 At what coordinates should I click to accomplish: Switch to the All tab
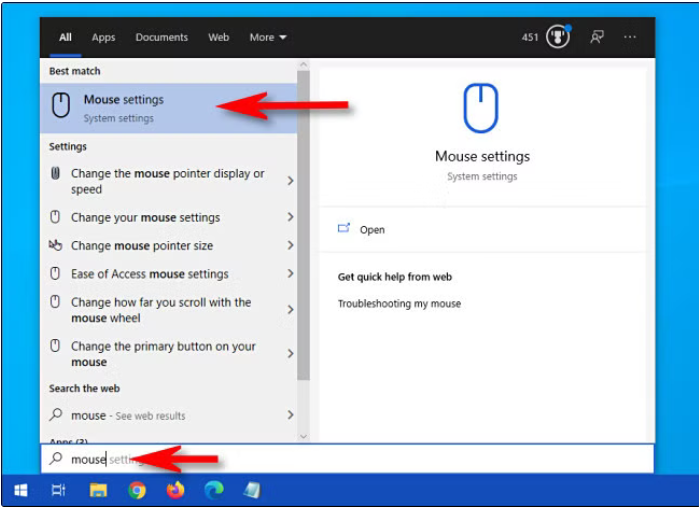(65, 37)
